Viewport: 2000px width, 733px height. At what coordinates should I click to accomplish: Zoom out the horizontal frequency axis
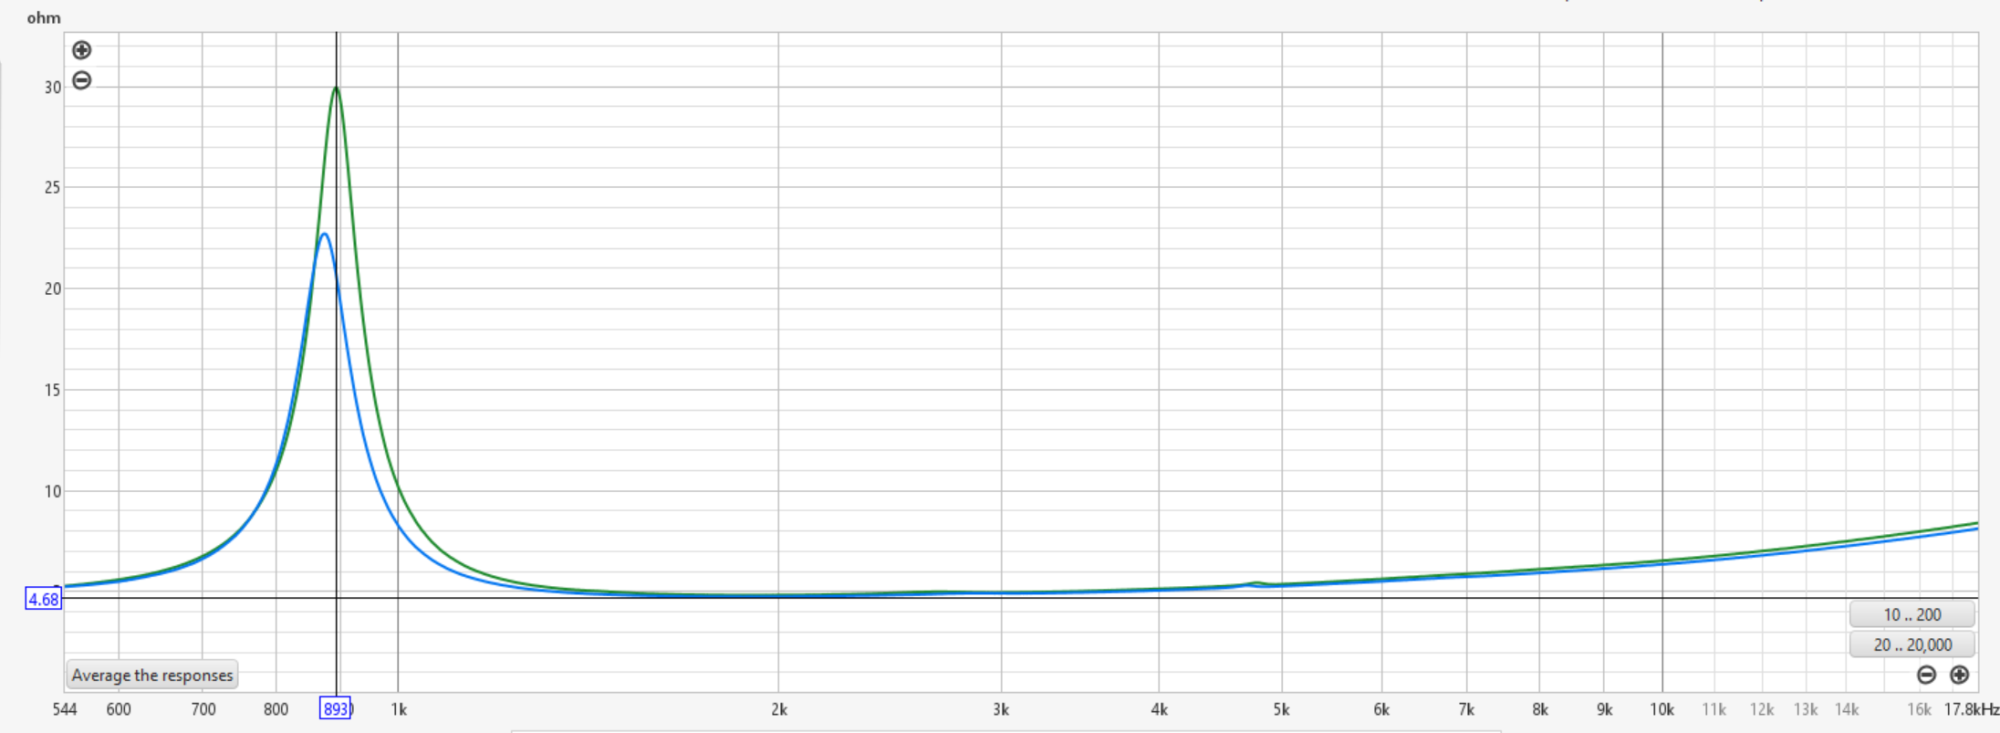tap(1926, 675)
